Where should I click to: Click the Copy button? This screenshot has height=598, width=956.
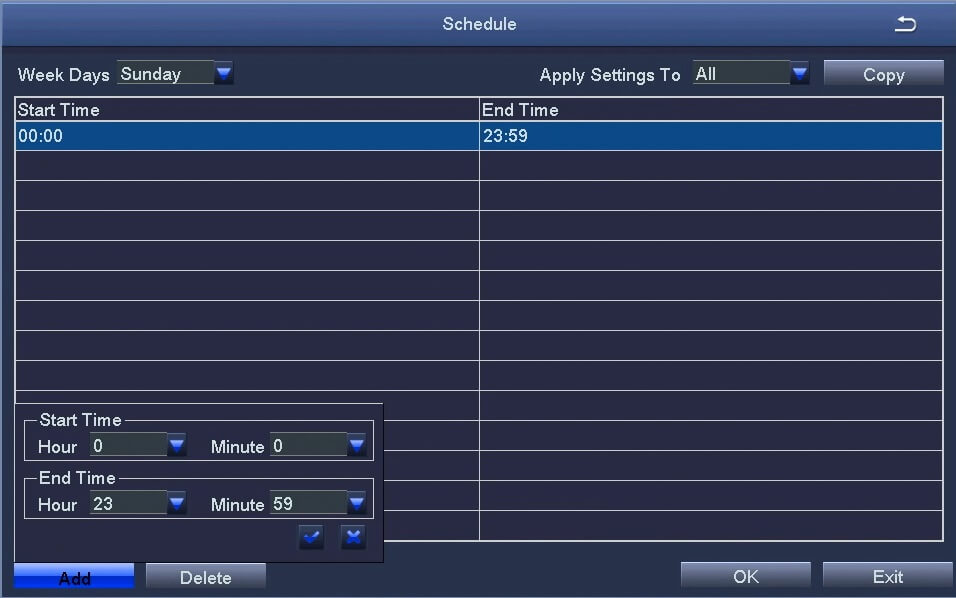pyautogui.click(x=883, y=74)
